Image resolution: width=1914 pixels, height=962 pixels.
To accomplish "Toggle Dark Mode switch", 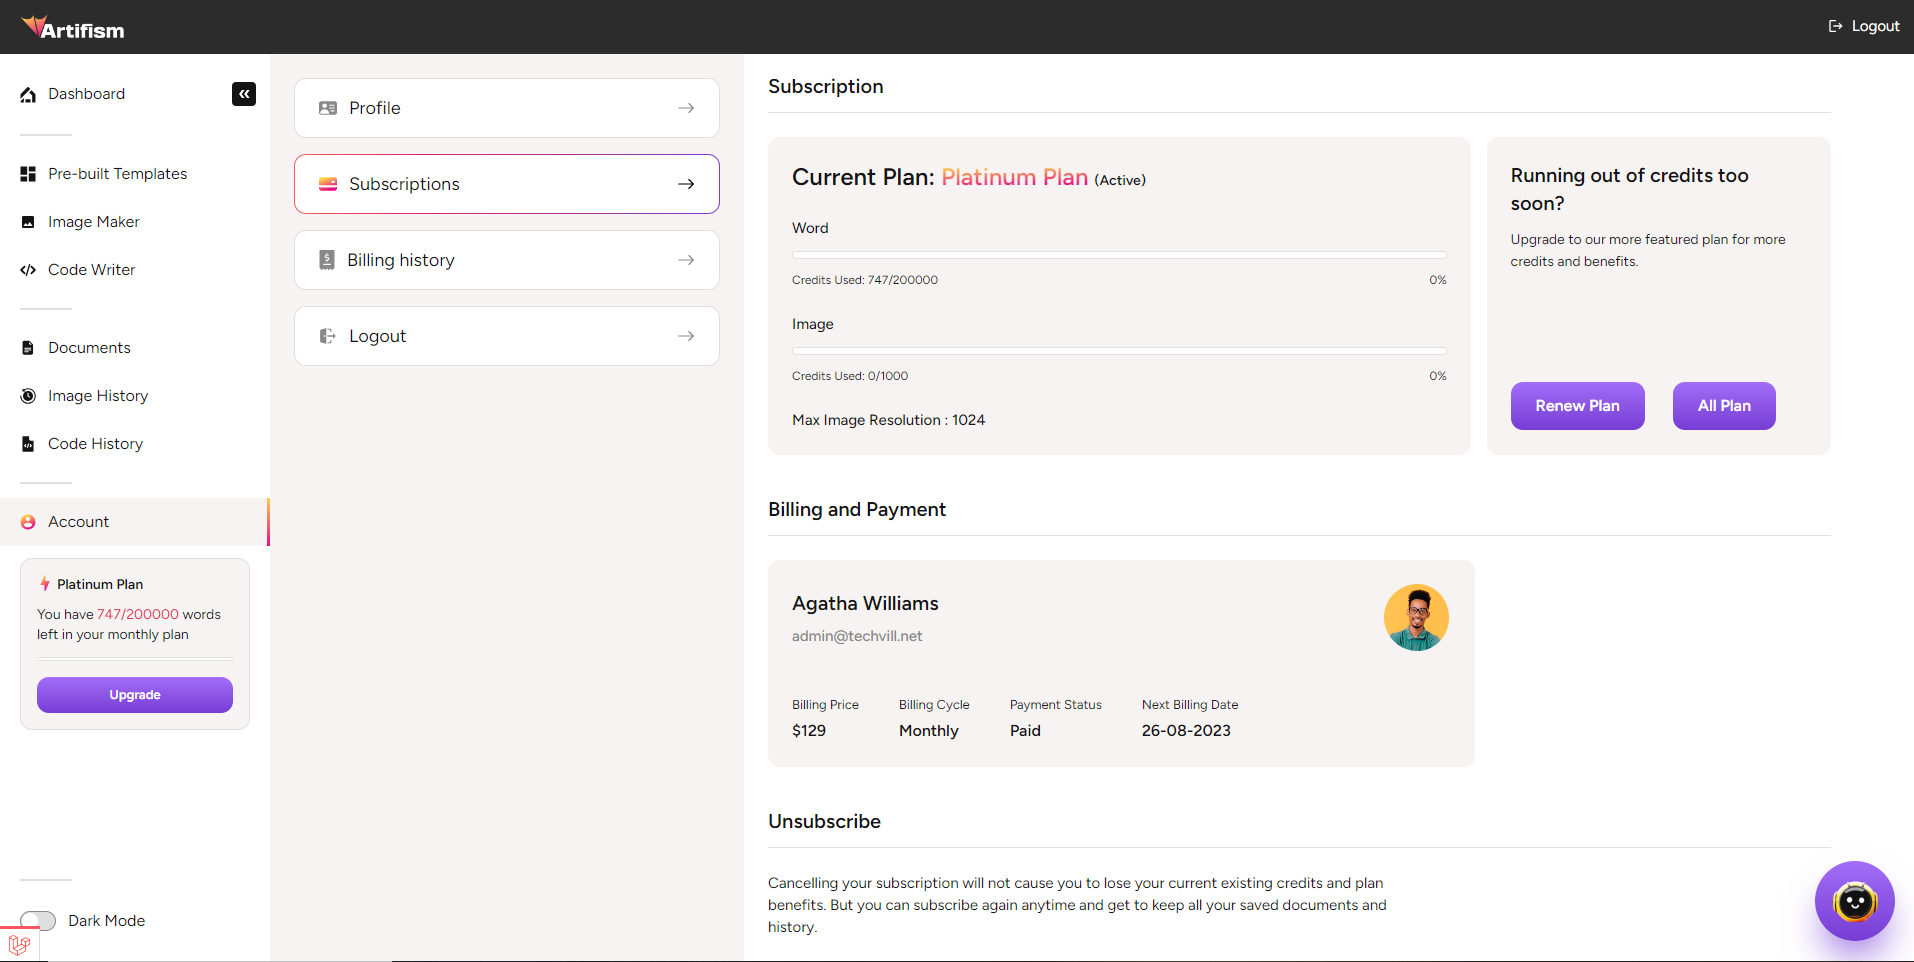I will pos(38,920).
